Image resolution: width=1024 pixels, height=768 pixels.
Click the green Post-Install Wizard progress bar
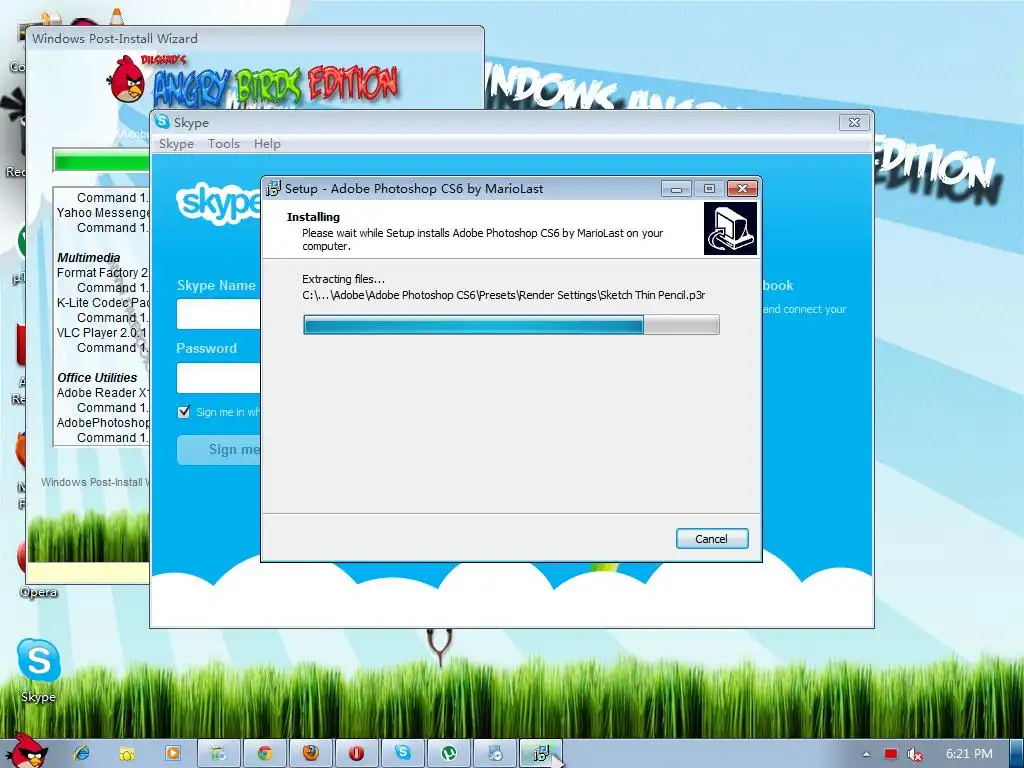102,161
